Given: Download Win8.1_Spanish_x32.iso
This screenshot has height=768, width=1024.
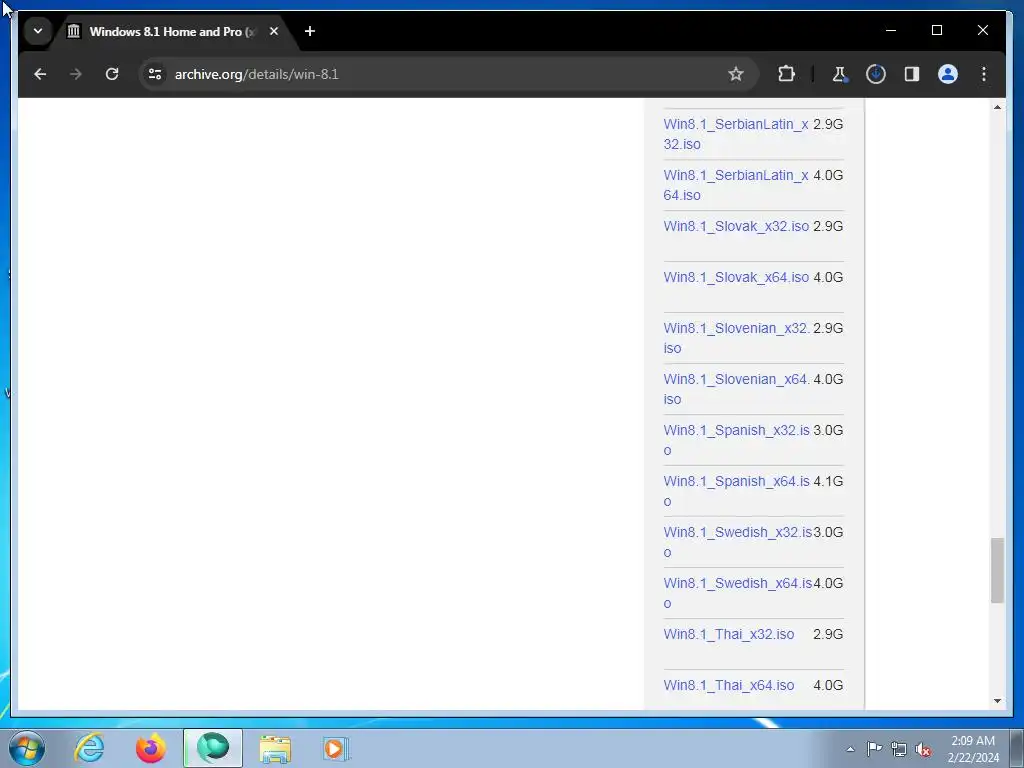Looking at the screenshot, I should point(736,440).
